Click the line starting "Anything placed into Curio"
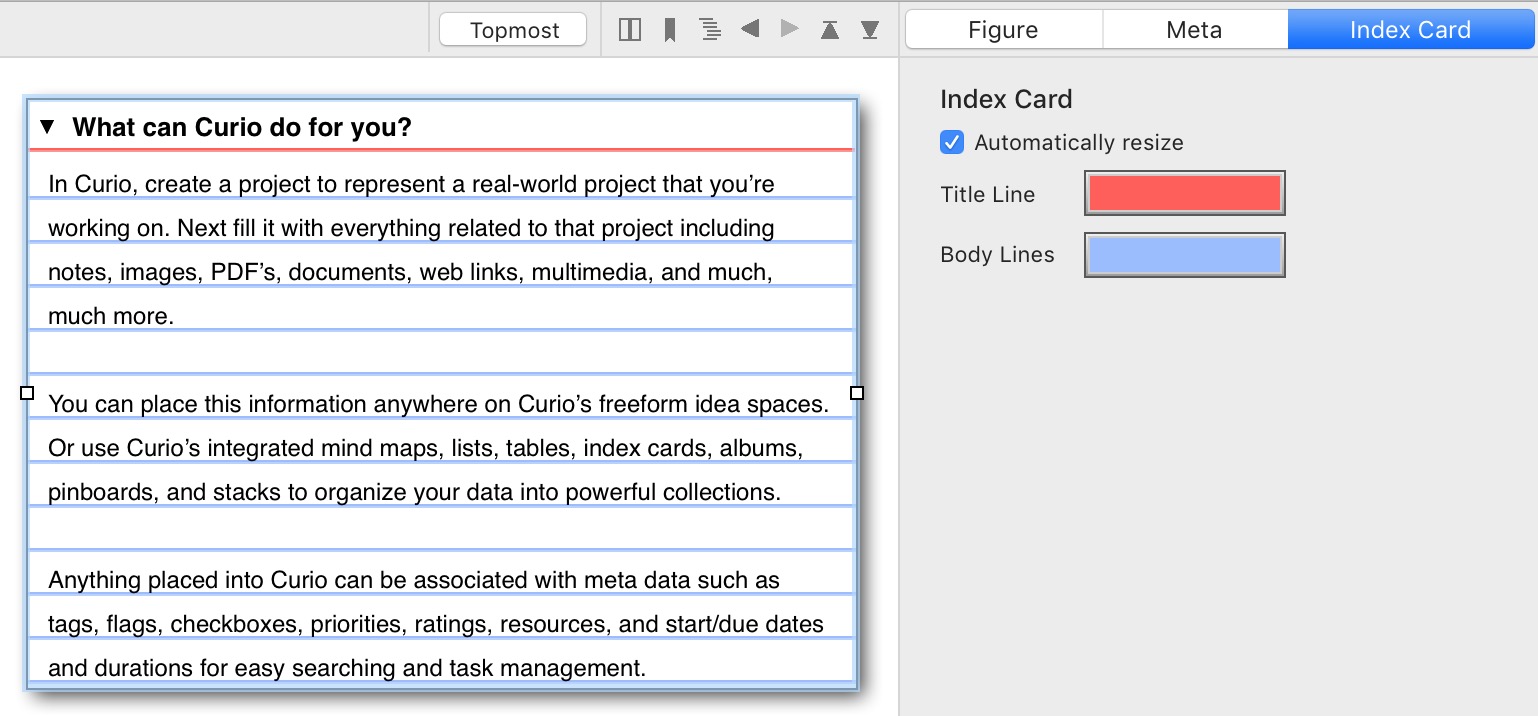The height and width of the screenshot is (716, 1538). click(414, 580)
